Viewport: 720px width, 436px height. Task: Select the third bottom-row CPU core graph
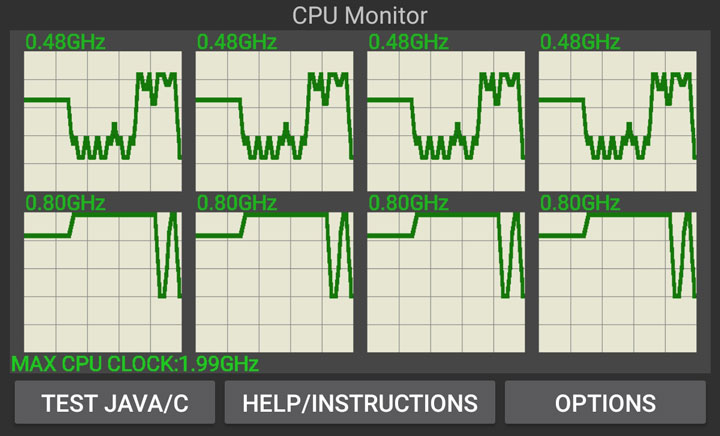pos(446,282)
